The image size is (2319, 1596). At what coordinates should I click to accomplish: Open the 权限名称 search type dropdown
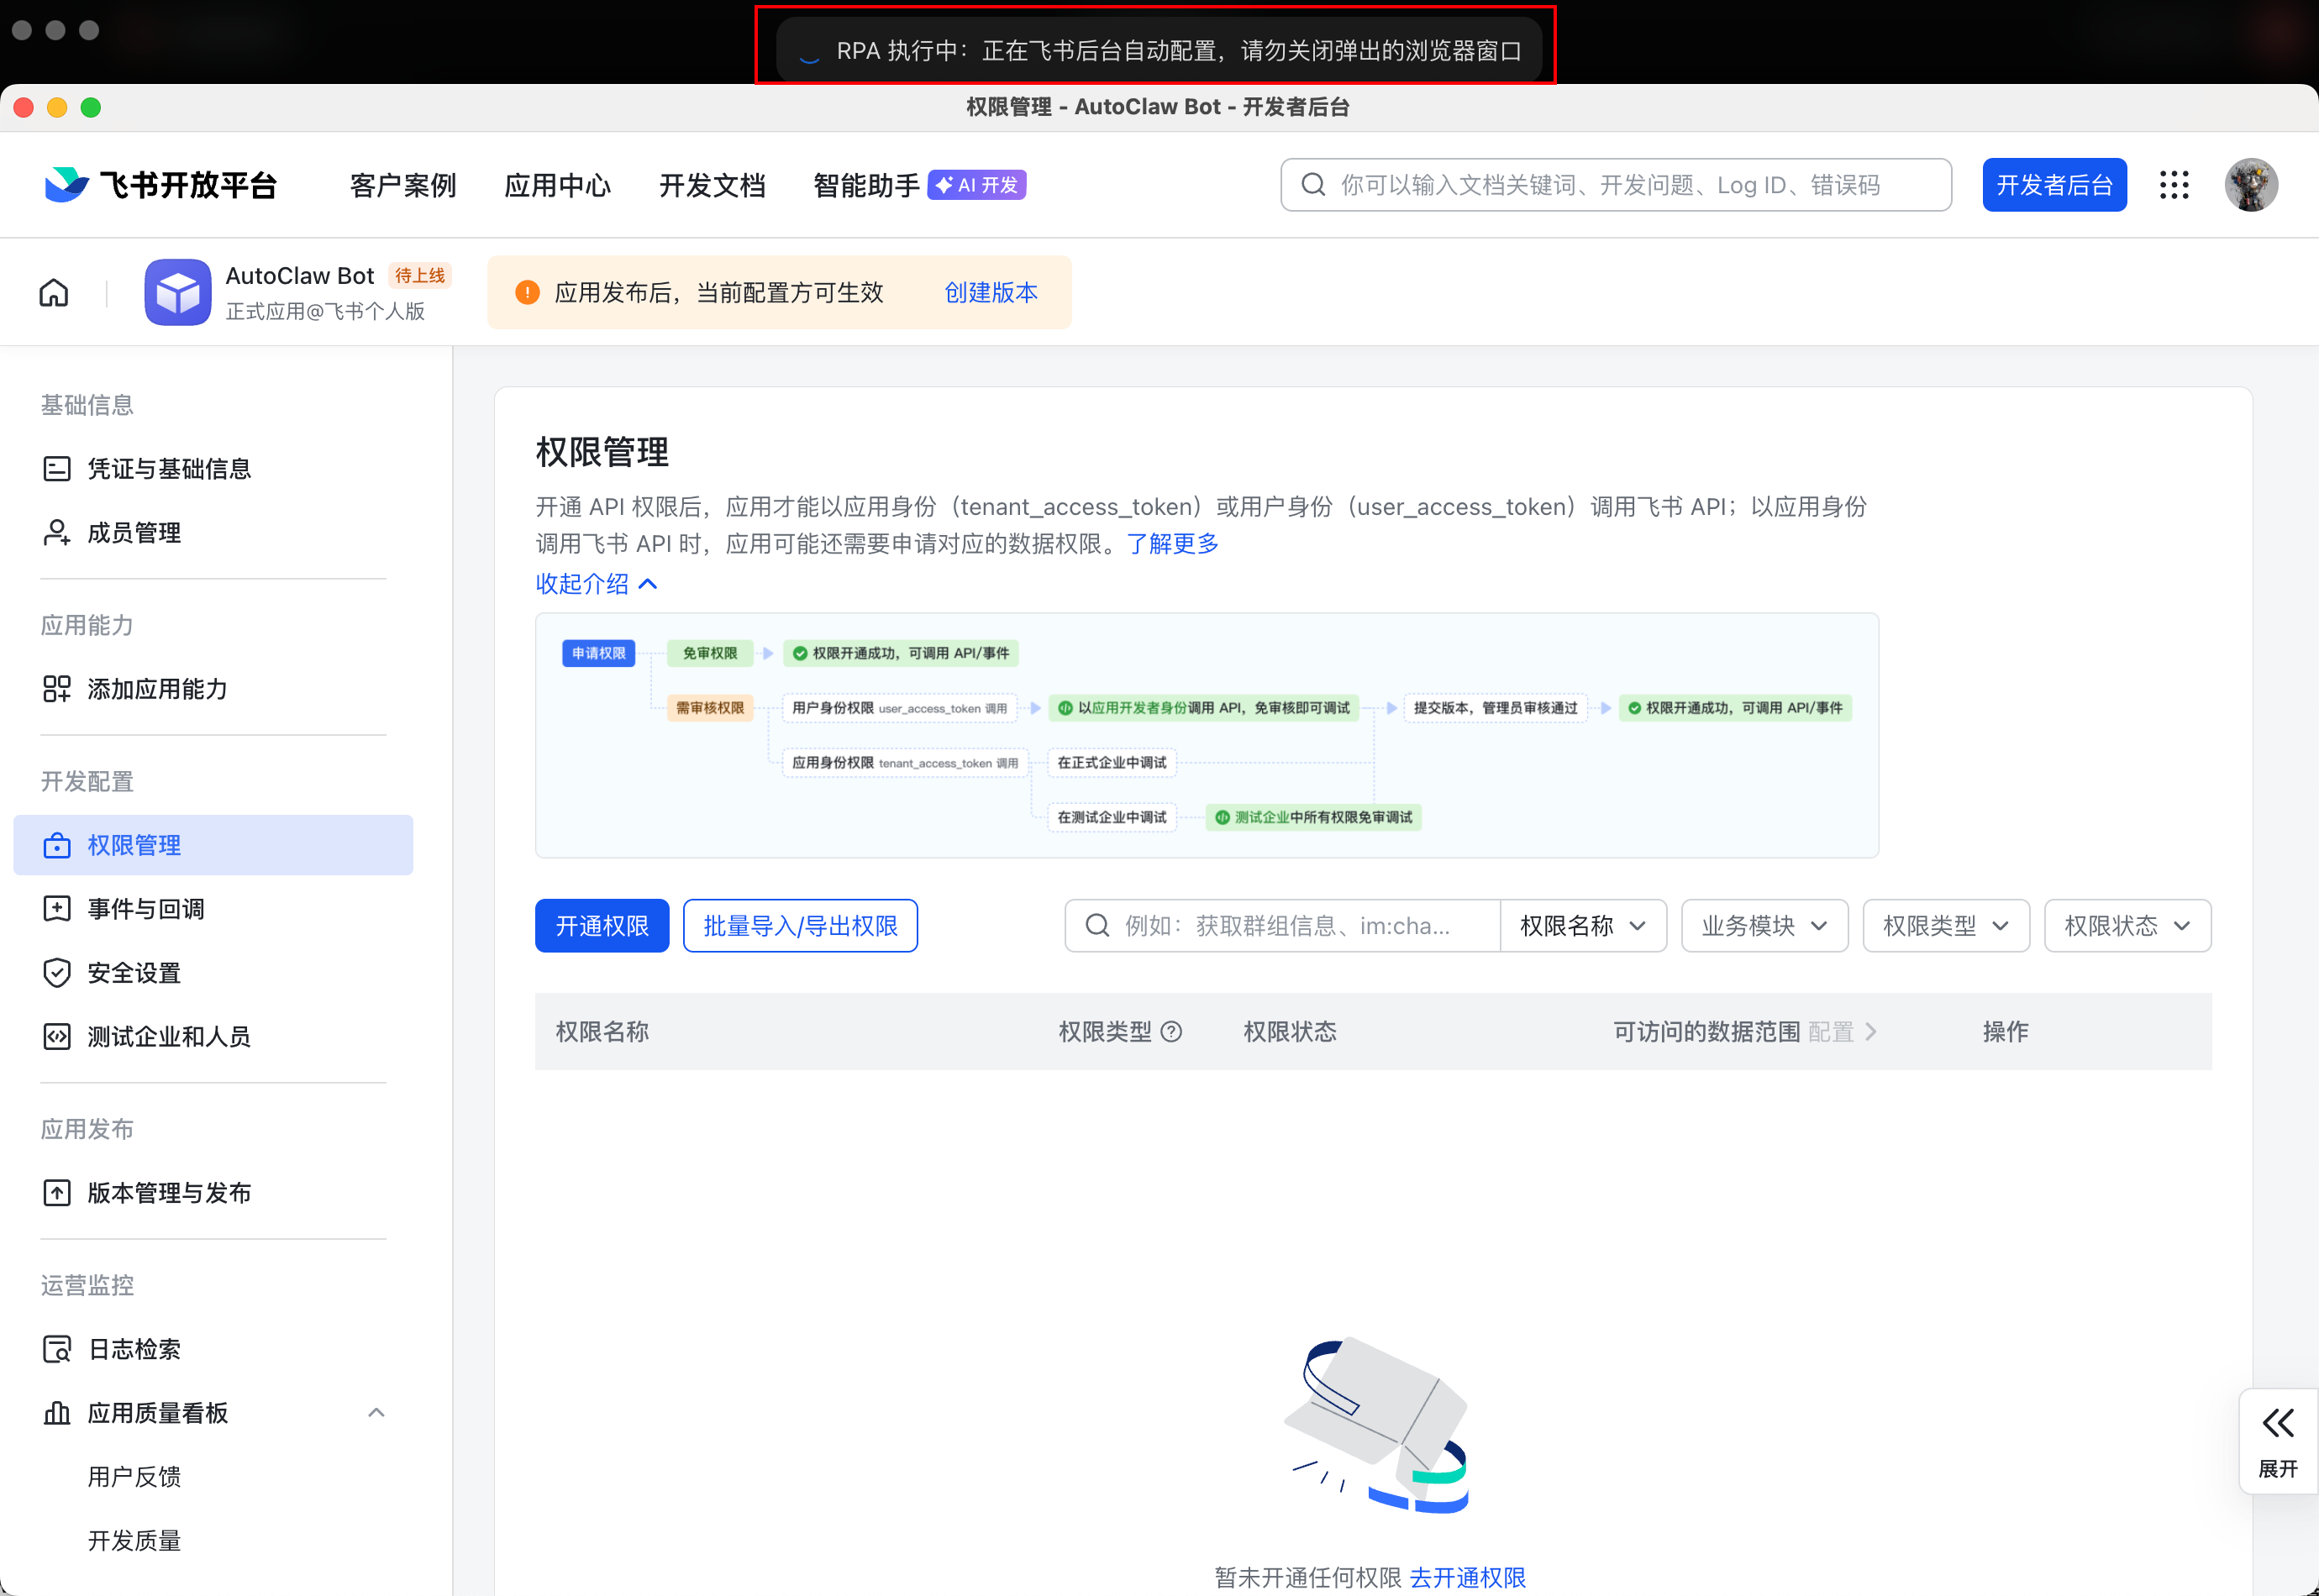(1582, 926)
